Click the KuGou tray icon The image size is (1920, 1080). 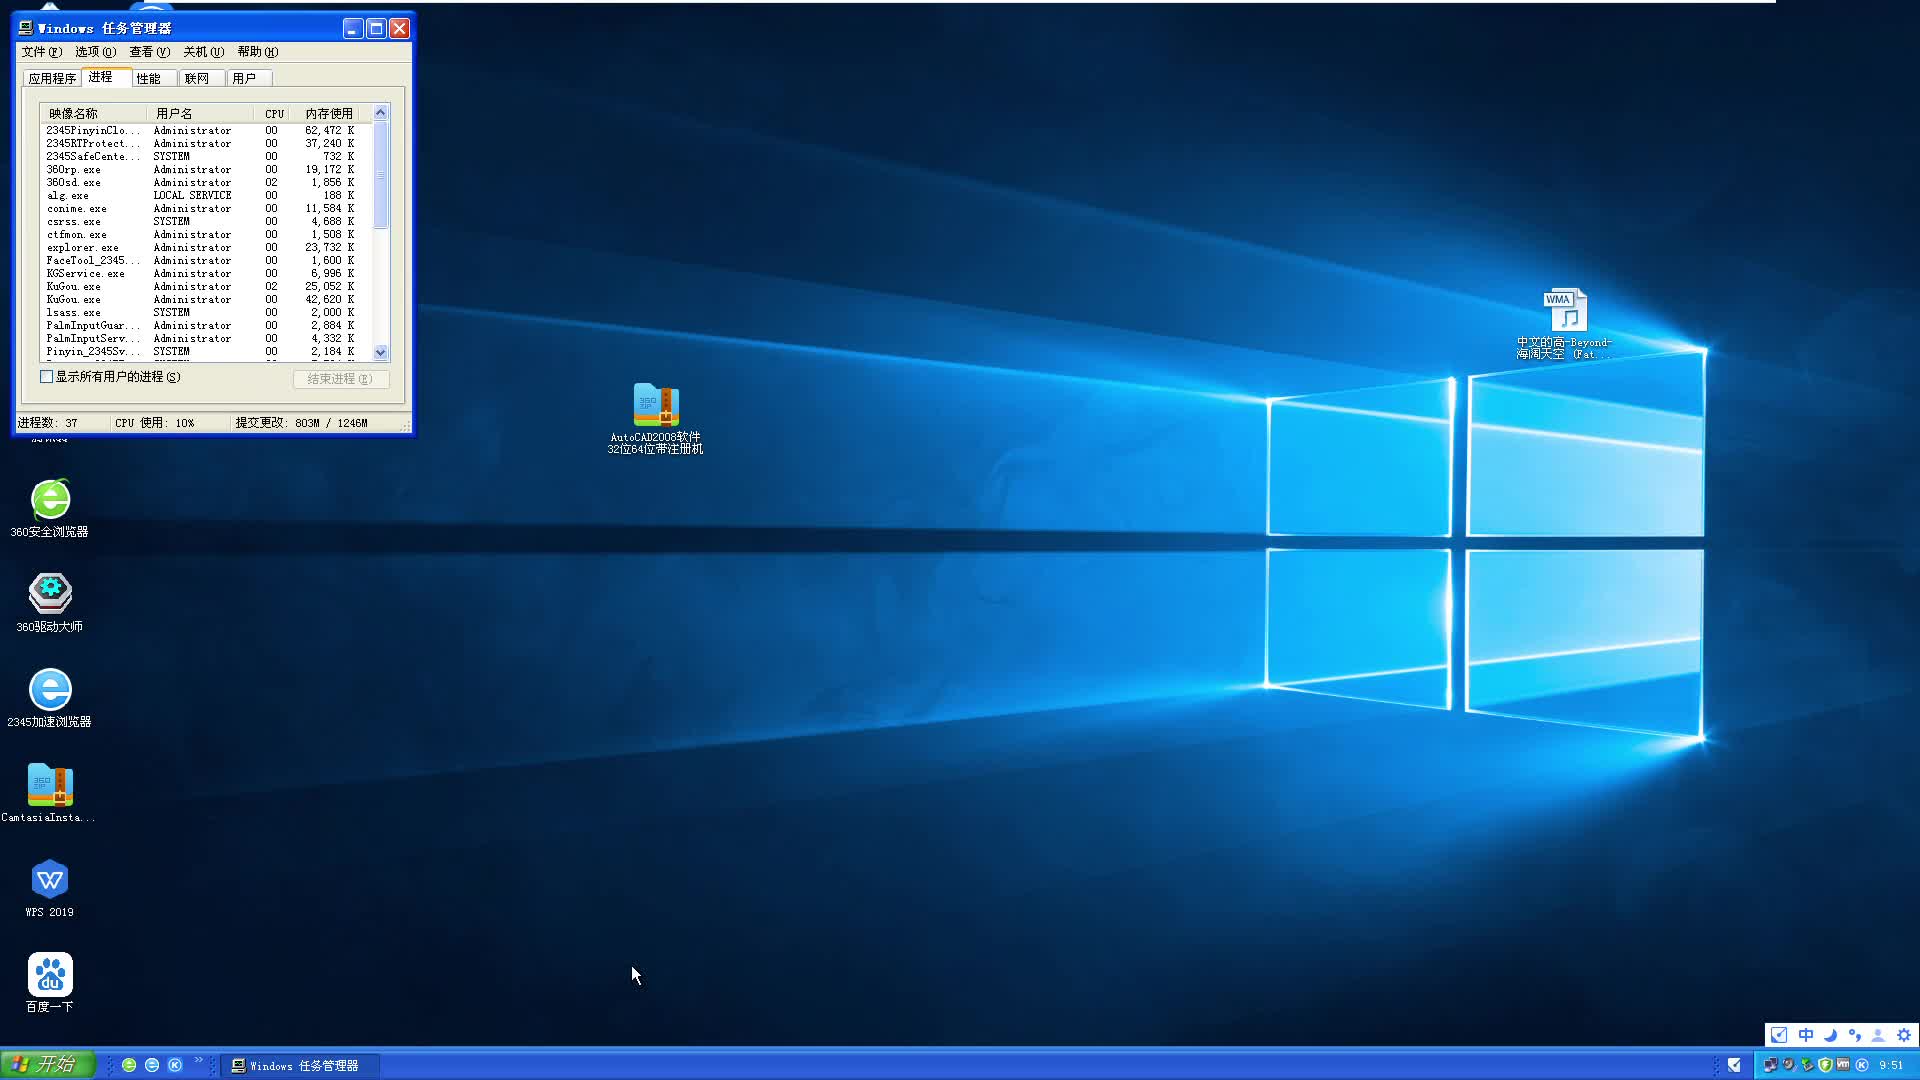[1861, 1065]
